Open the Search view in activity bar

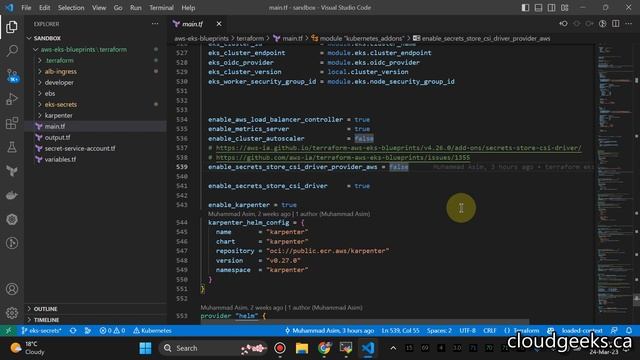pos(12,51)
